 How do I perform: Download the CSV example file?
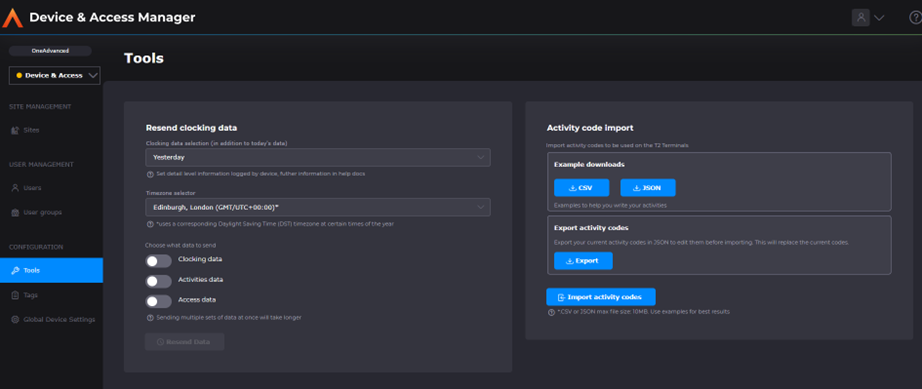pyautogui.click(x=582, y=188)
